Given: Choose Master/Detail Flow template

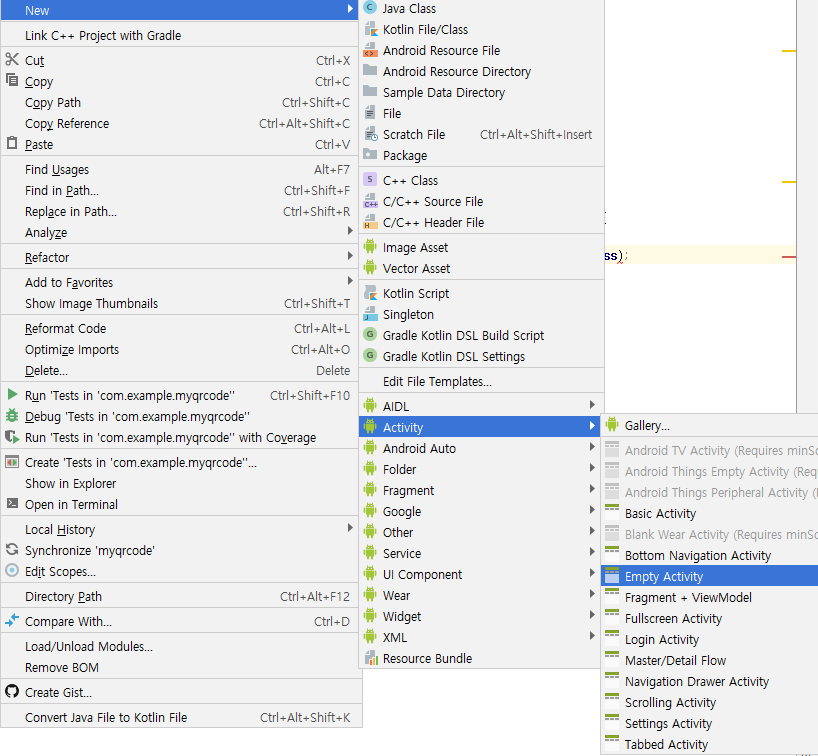Looking at the screenshot, I should pos(709,660).
